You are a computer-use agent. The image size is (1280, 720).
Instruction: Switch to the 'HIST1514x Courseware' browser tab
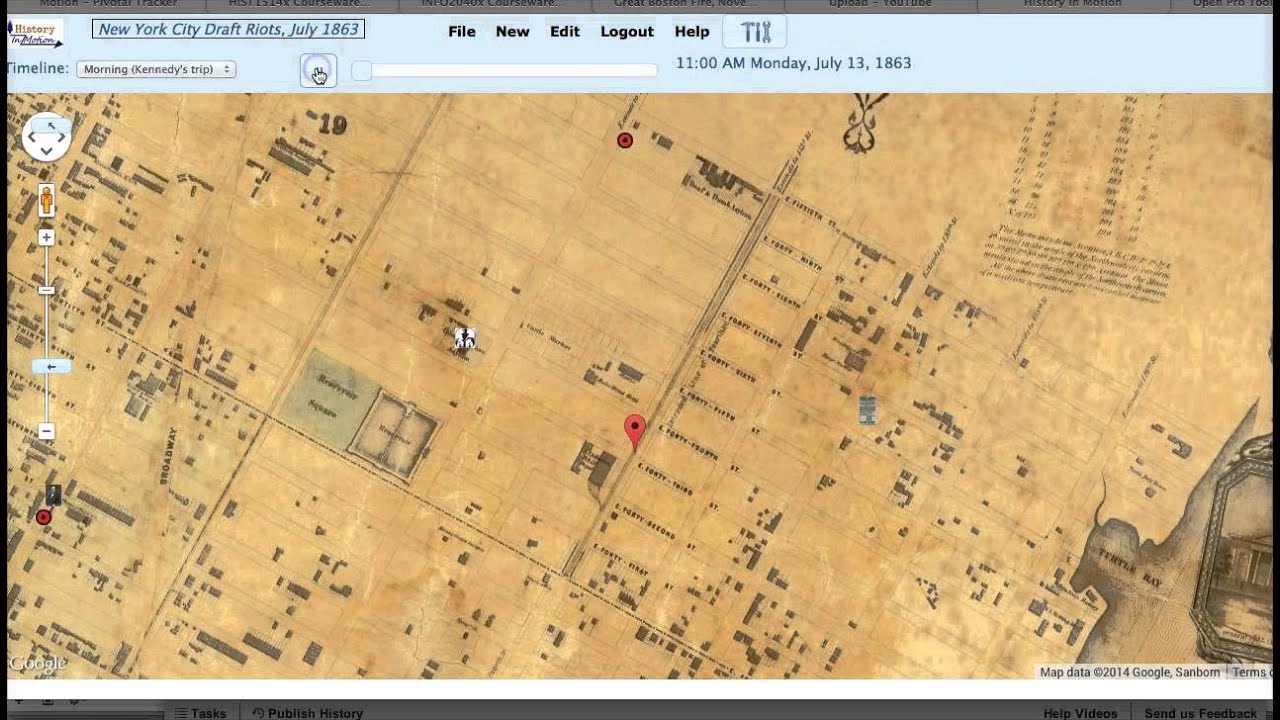[x=298, y=5]
